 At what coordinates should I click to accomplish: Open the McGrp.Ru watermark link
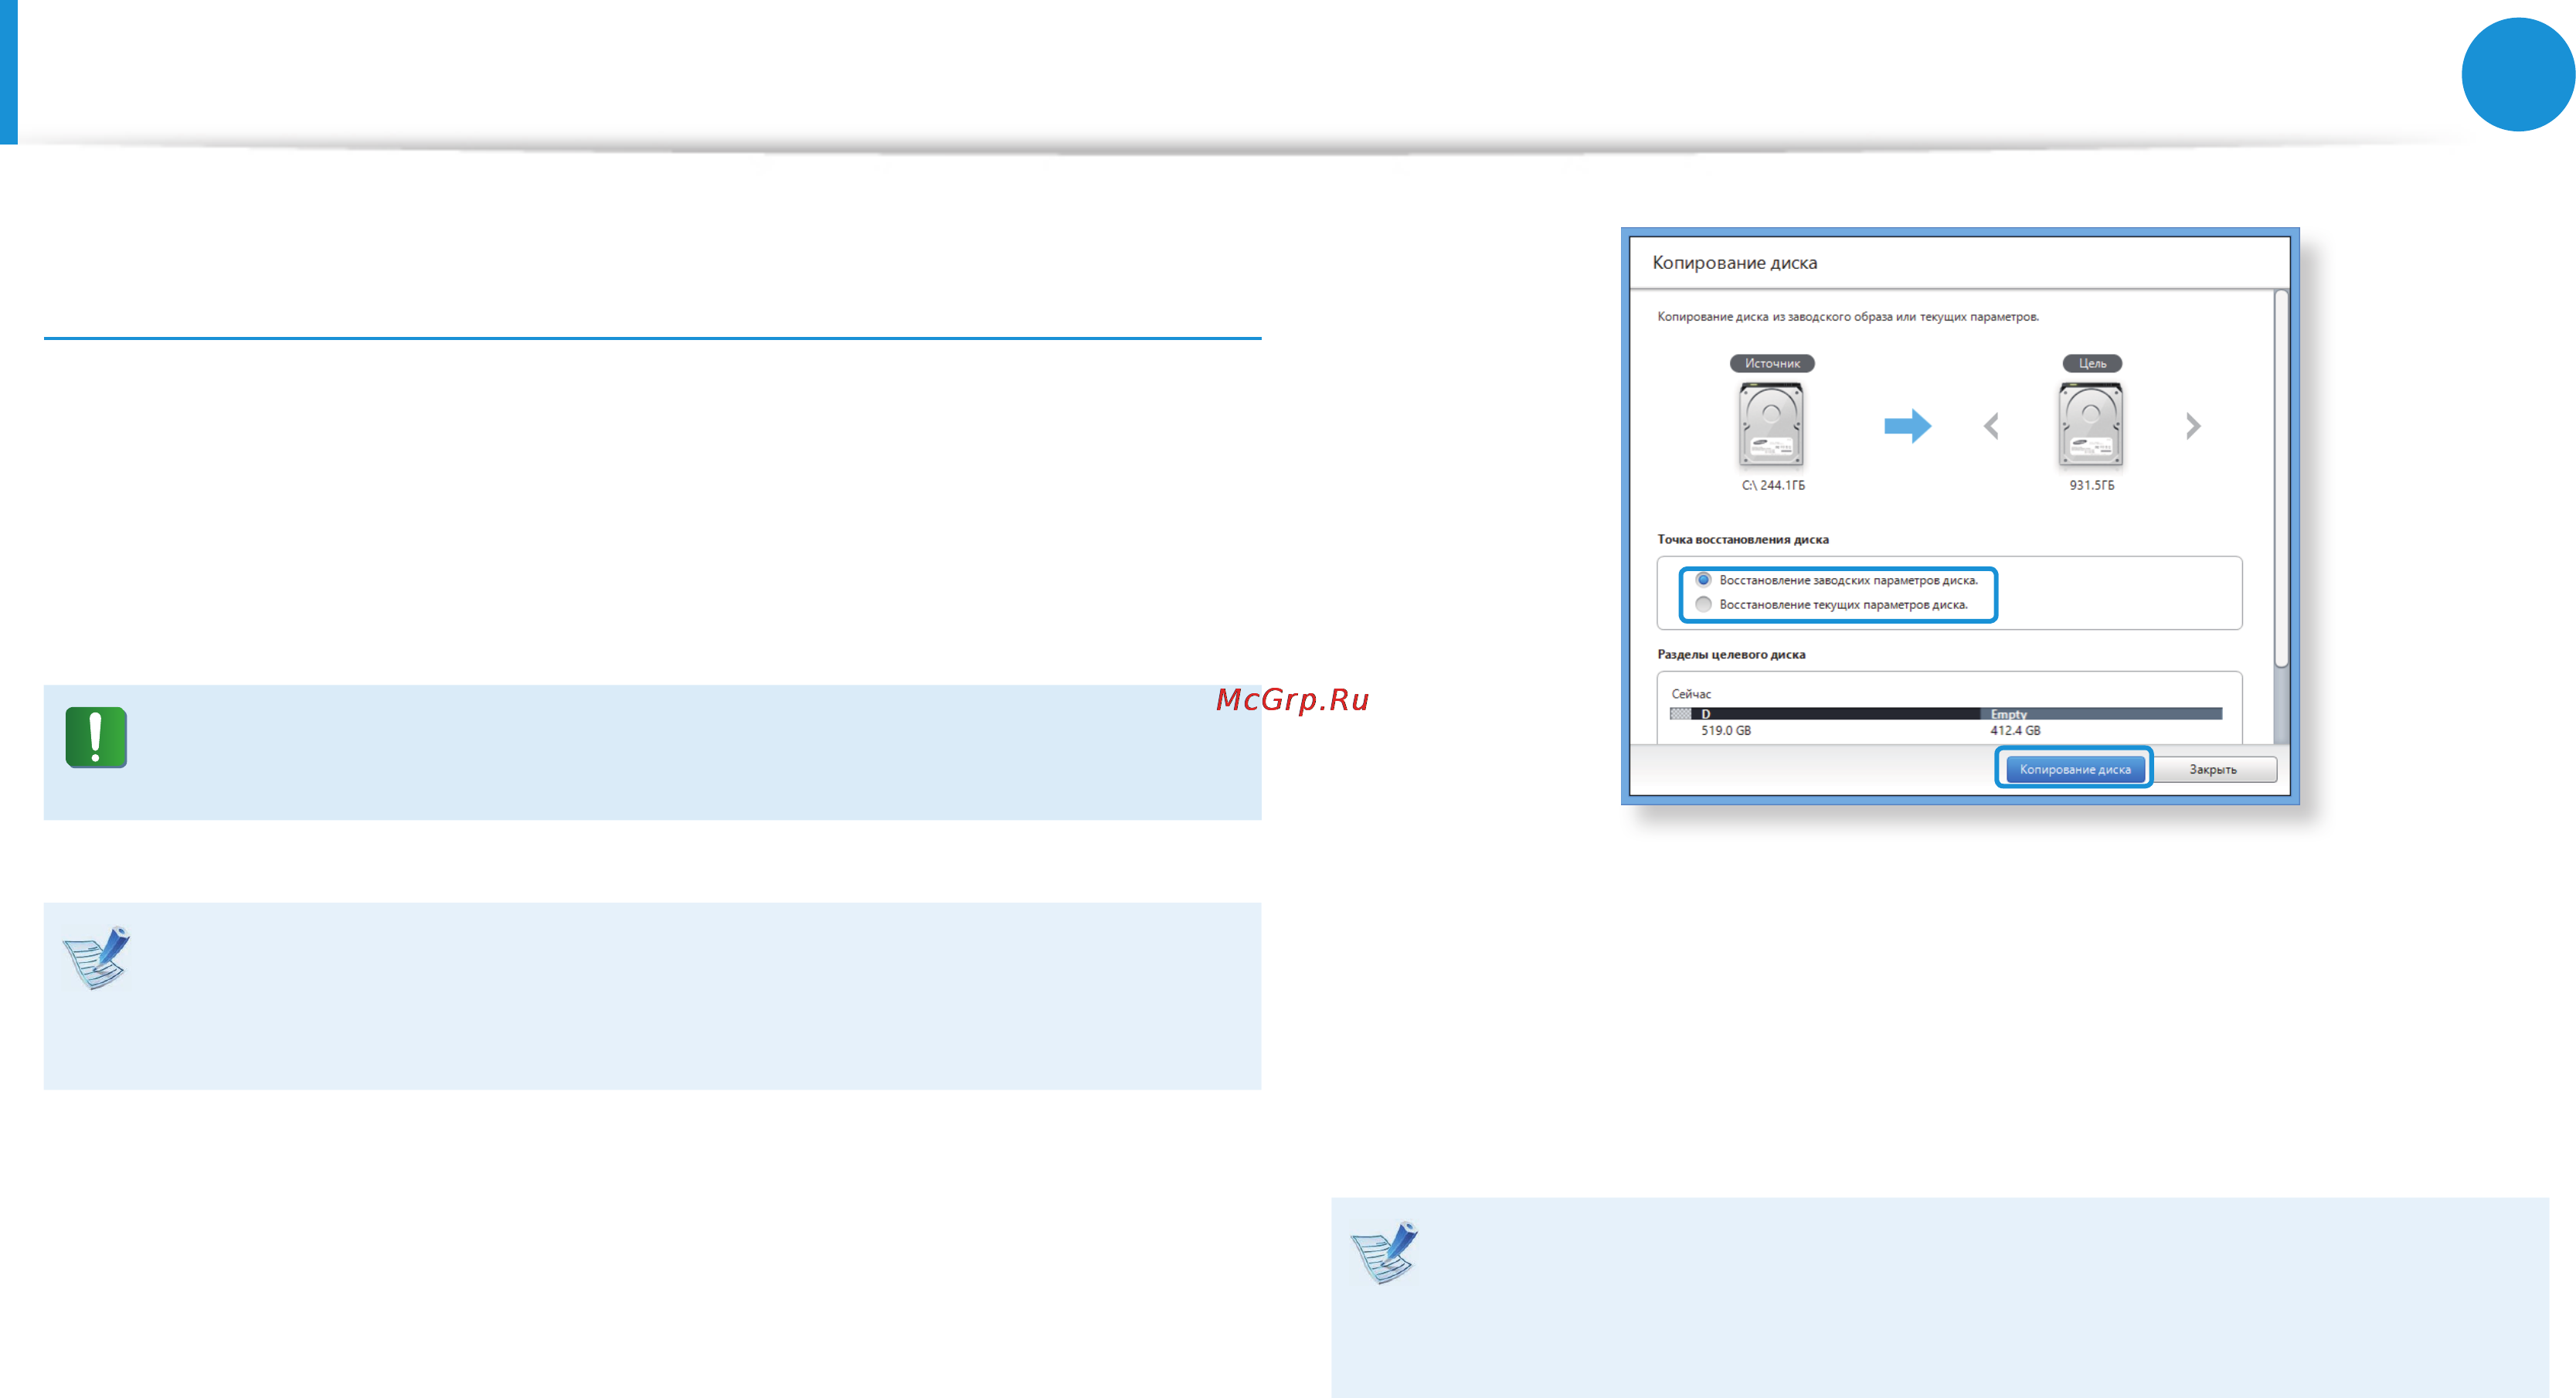(1292, 699)
